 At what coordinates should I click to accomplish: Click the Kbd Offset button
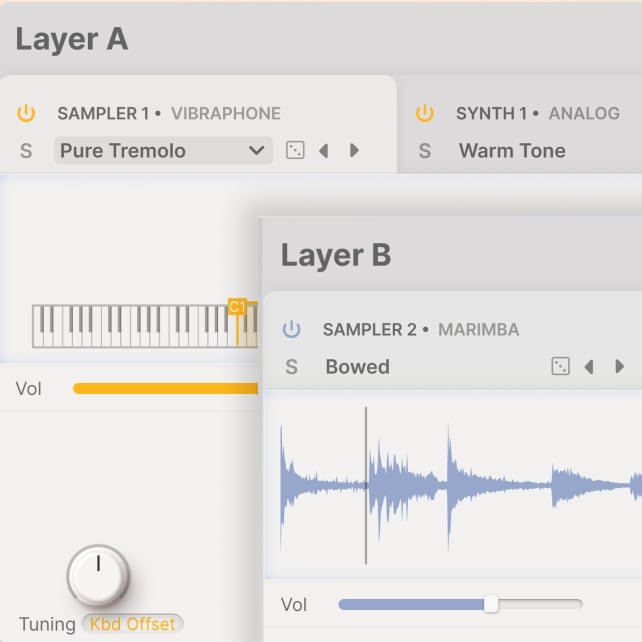(132, 624)
